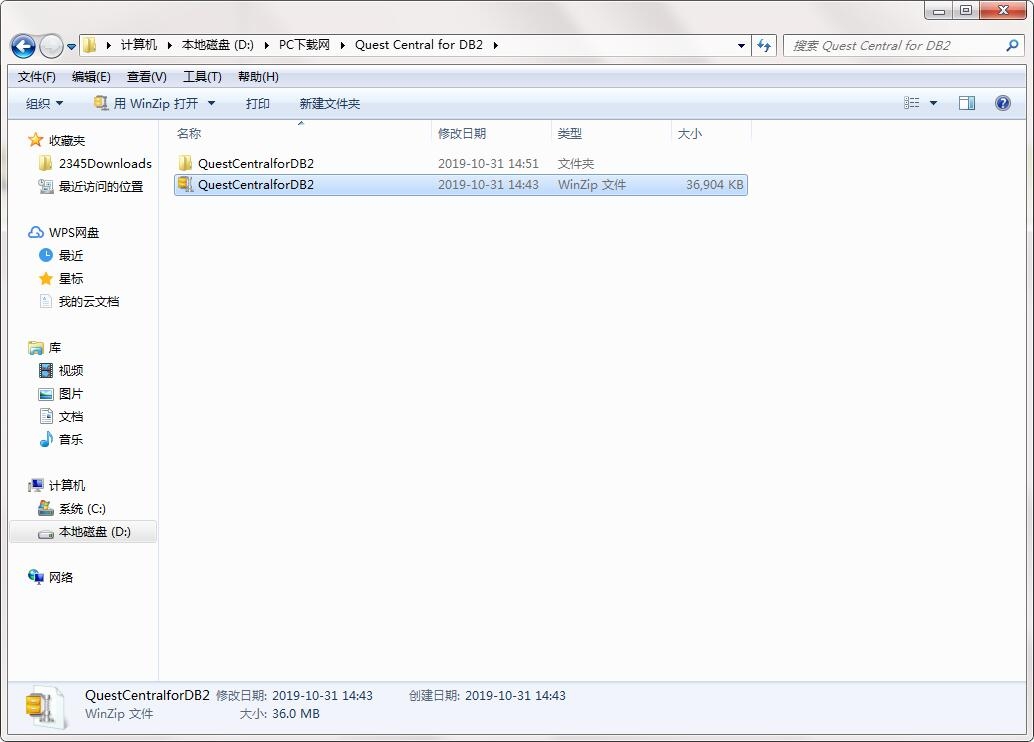The image size is (1034, 742).
Task: Expand the arrow after Quest Central for DB2
Action: (x=496, y=45)
